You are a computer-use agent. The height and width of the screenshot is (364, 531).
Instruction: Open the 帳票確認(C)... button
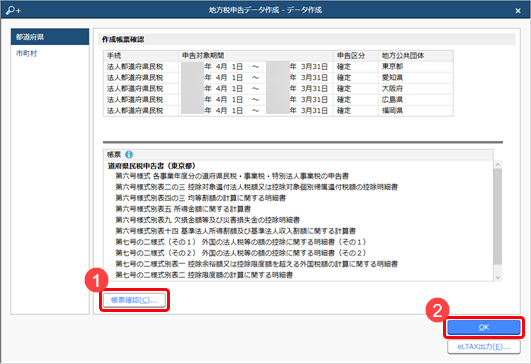[x=134, y=300]
